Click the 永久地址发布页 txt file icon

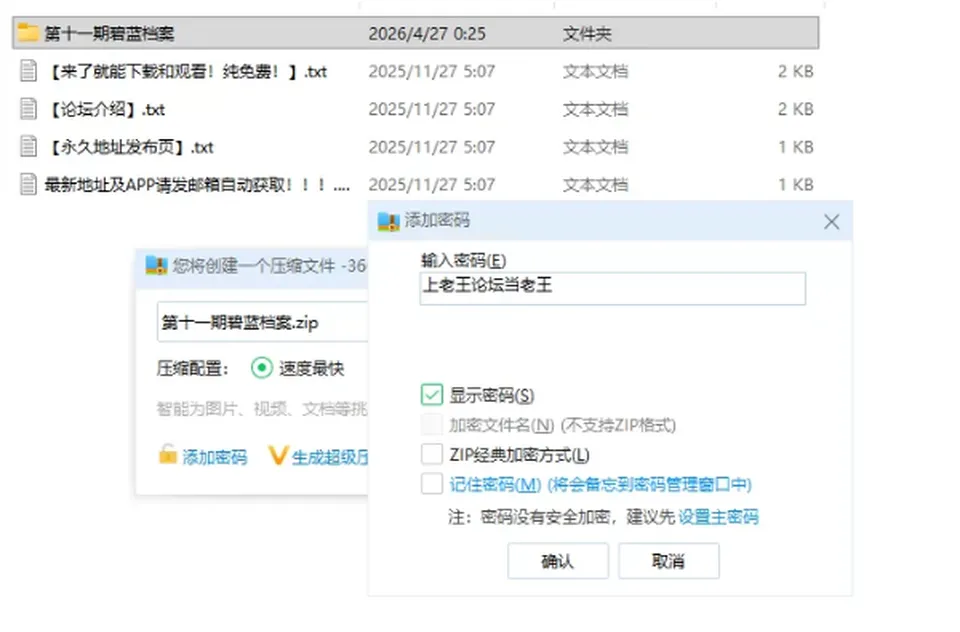tap(28, 147)
